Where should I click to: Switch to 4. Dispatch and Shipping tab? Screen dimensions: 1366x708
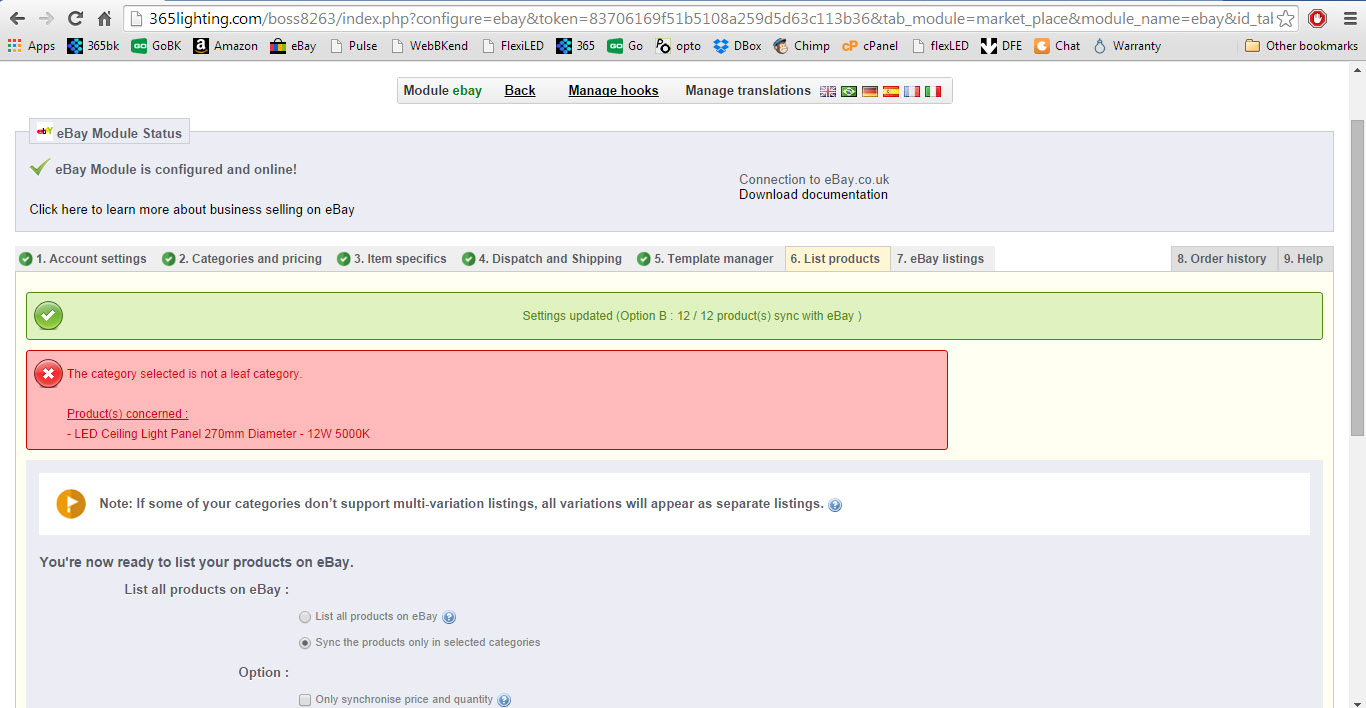[542, 259]
